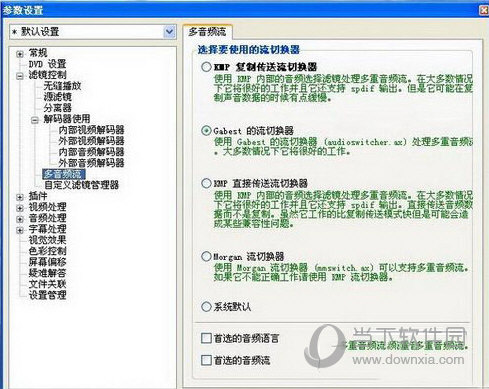
Task: Expand the 字幕处理 tree node
Action: pos(20,230)
